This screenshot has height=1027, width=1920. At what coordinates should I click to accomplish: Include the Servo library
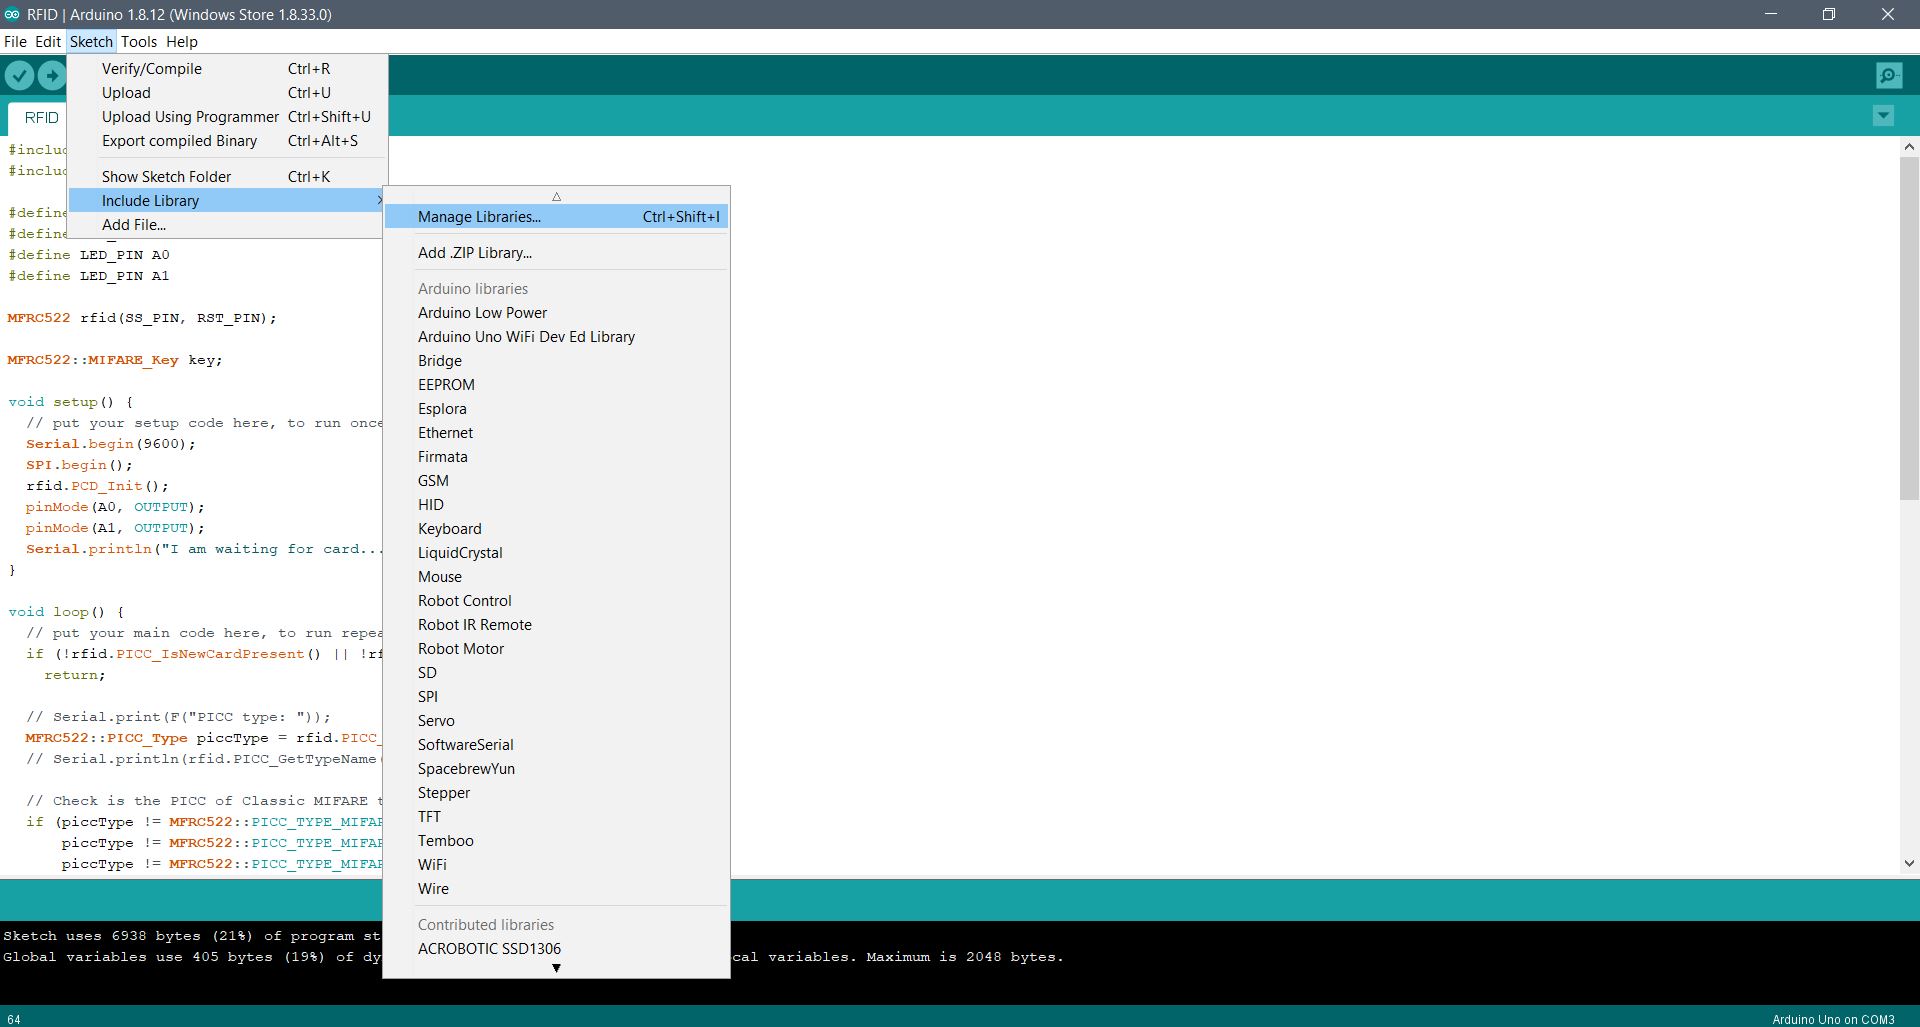[436, 721]
